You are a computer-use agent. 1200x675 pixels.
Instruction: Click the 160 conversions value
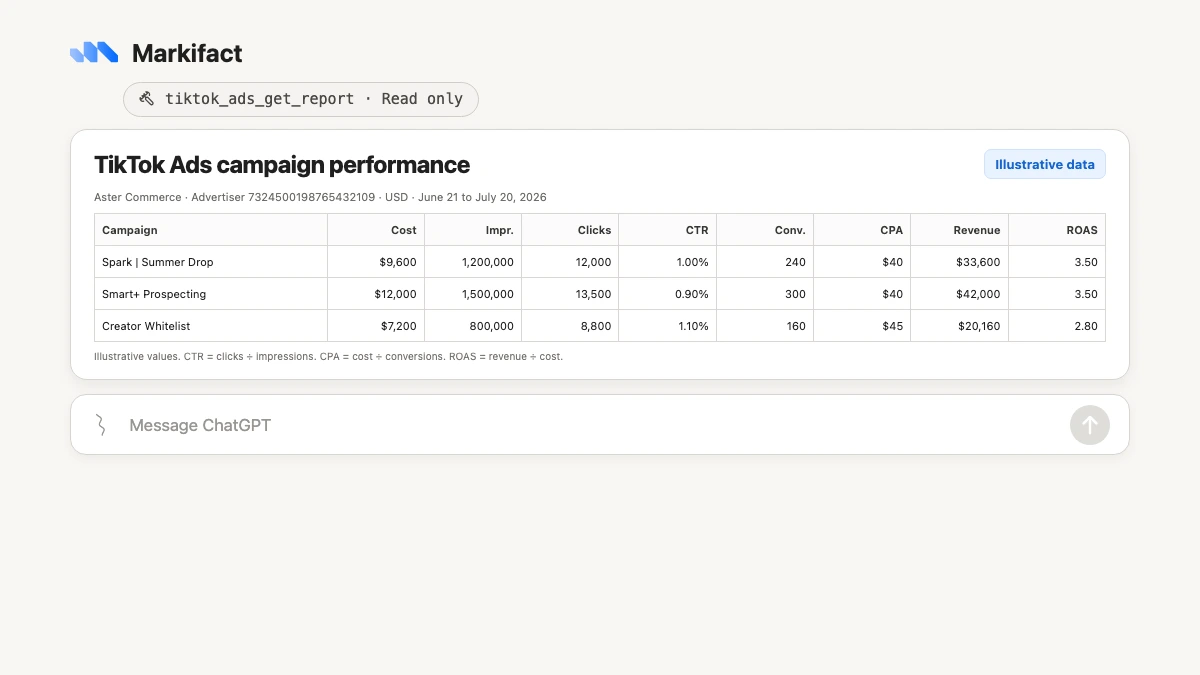tap(796, 326)
